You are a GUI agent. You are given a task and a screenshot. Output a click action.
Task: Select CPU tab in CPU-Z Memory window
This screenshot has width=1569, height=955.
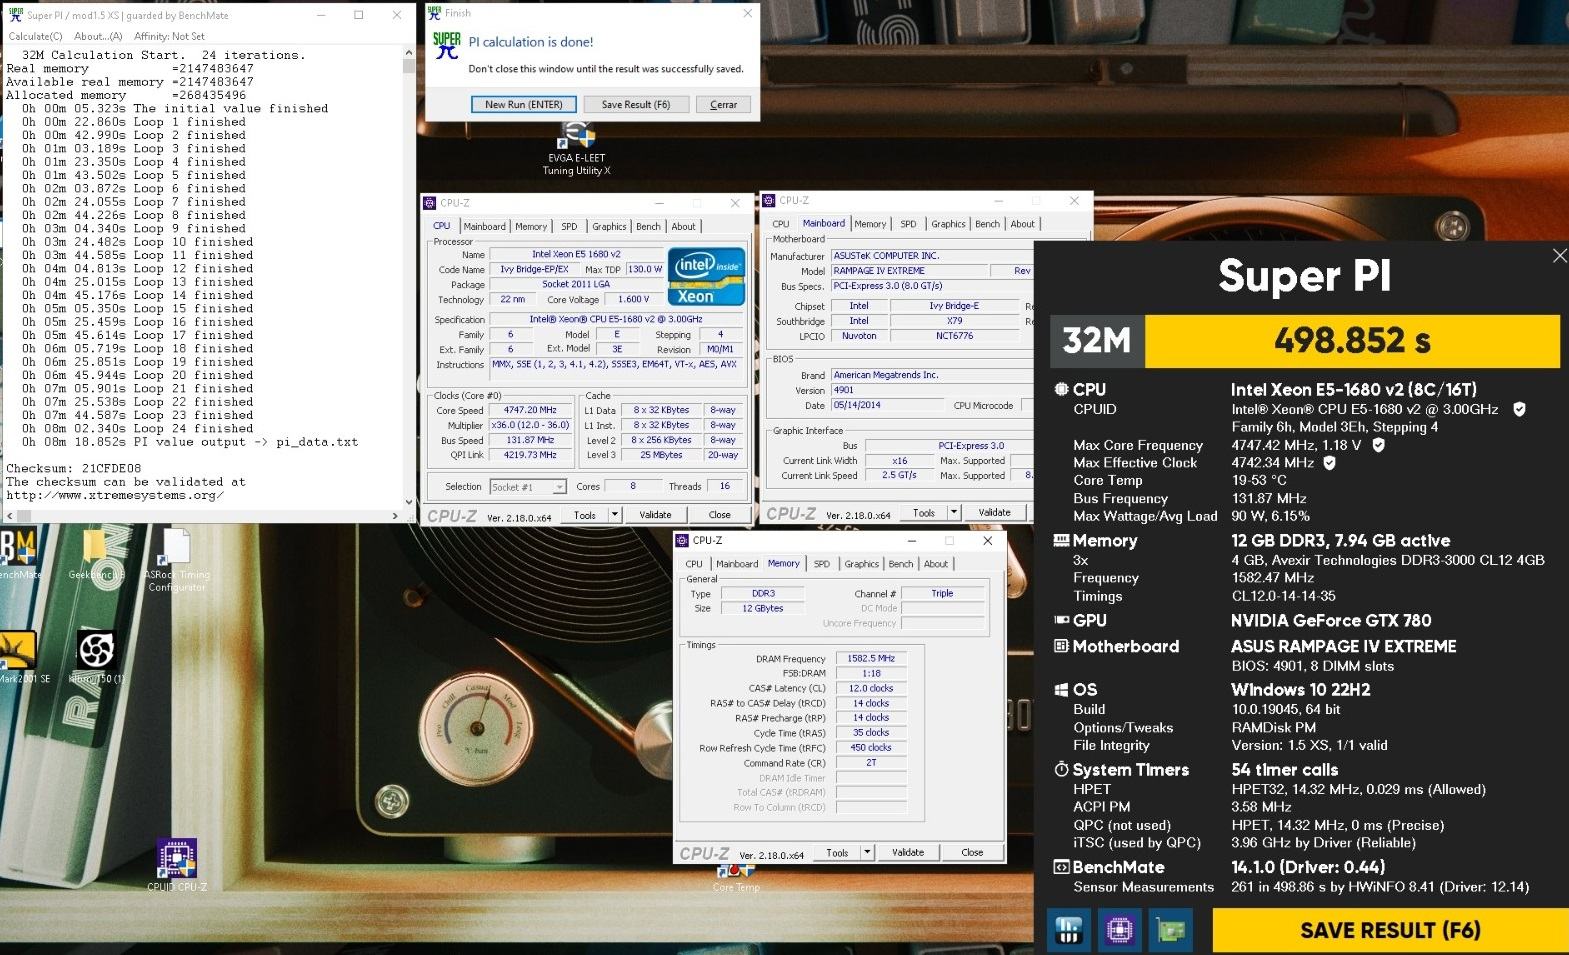tap(694, 564)
